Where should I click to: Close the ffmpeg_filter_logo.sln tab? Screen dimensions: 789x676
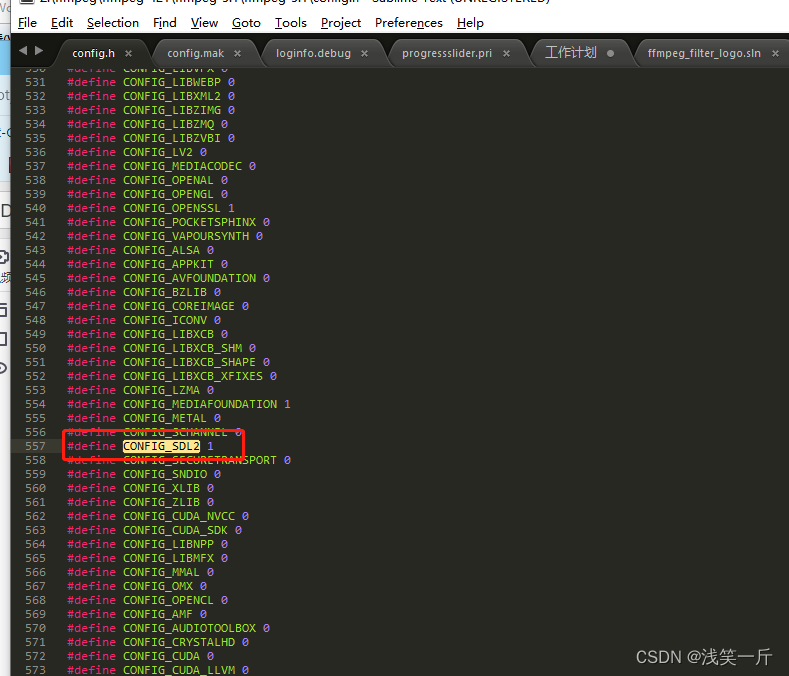(x=775, y=53)
